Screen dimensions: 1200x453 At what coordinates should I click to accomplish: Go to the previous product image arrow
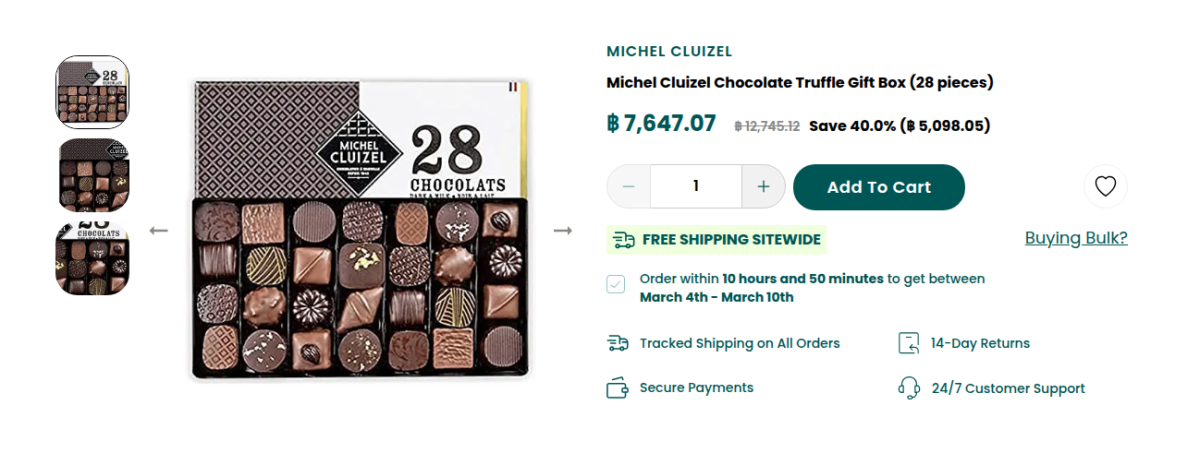point(159,231)
